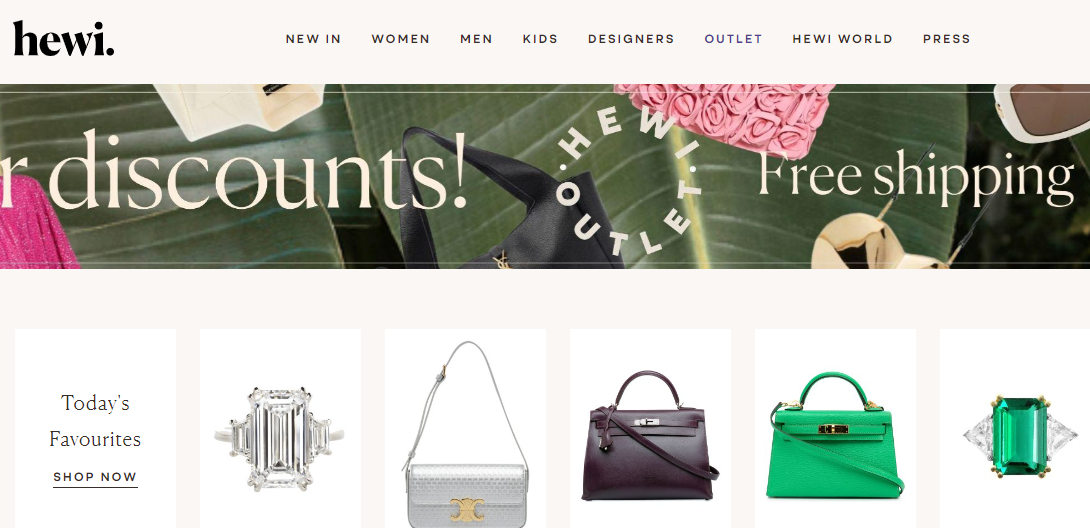
Task: Click the hewi. logo
Action: [x=63, y=39]
